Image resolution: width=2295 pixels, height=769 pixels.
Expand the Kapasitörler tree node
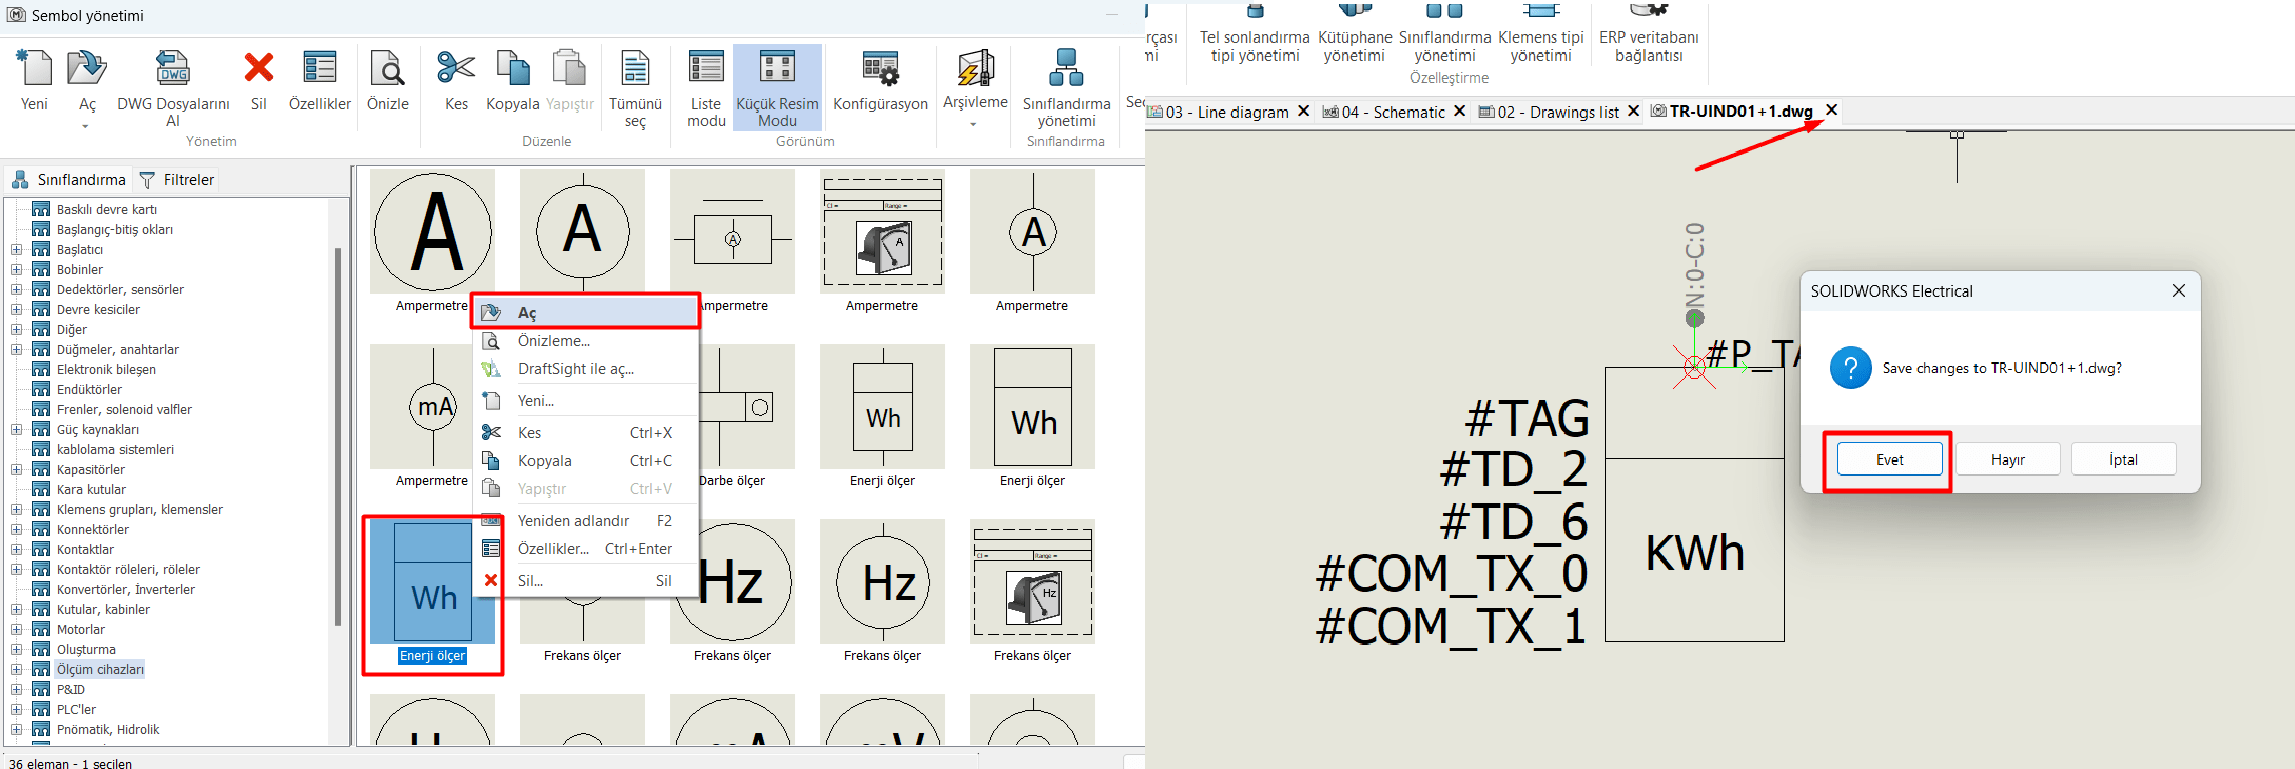[16, 469]
